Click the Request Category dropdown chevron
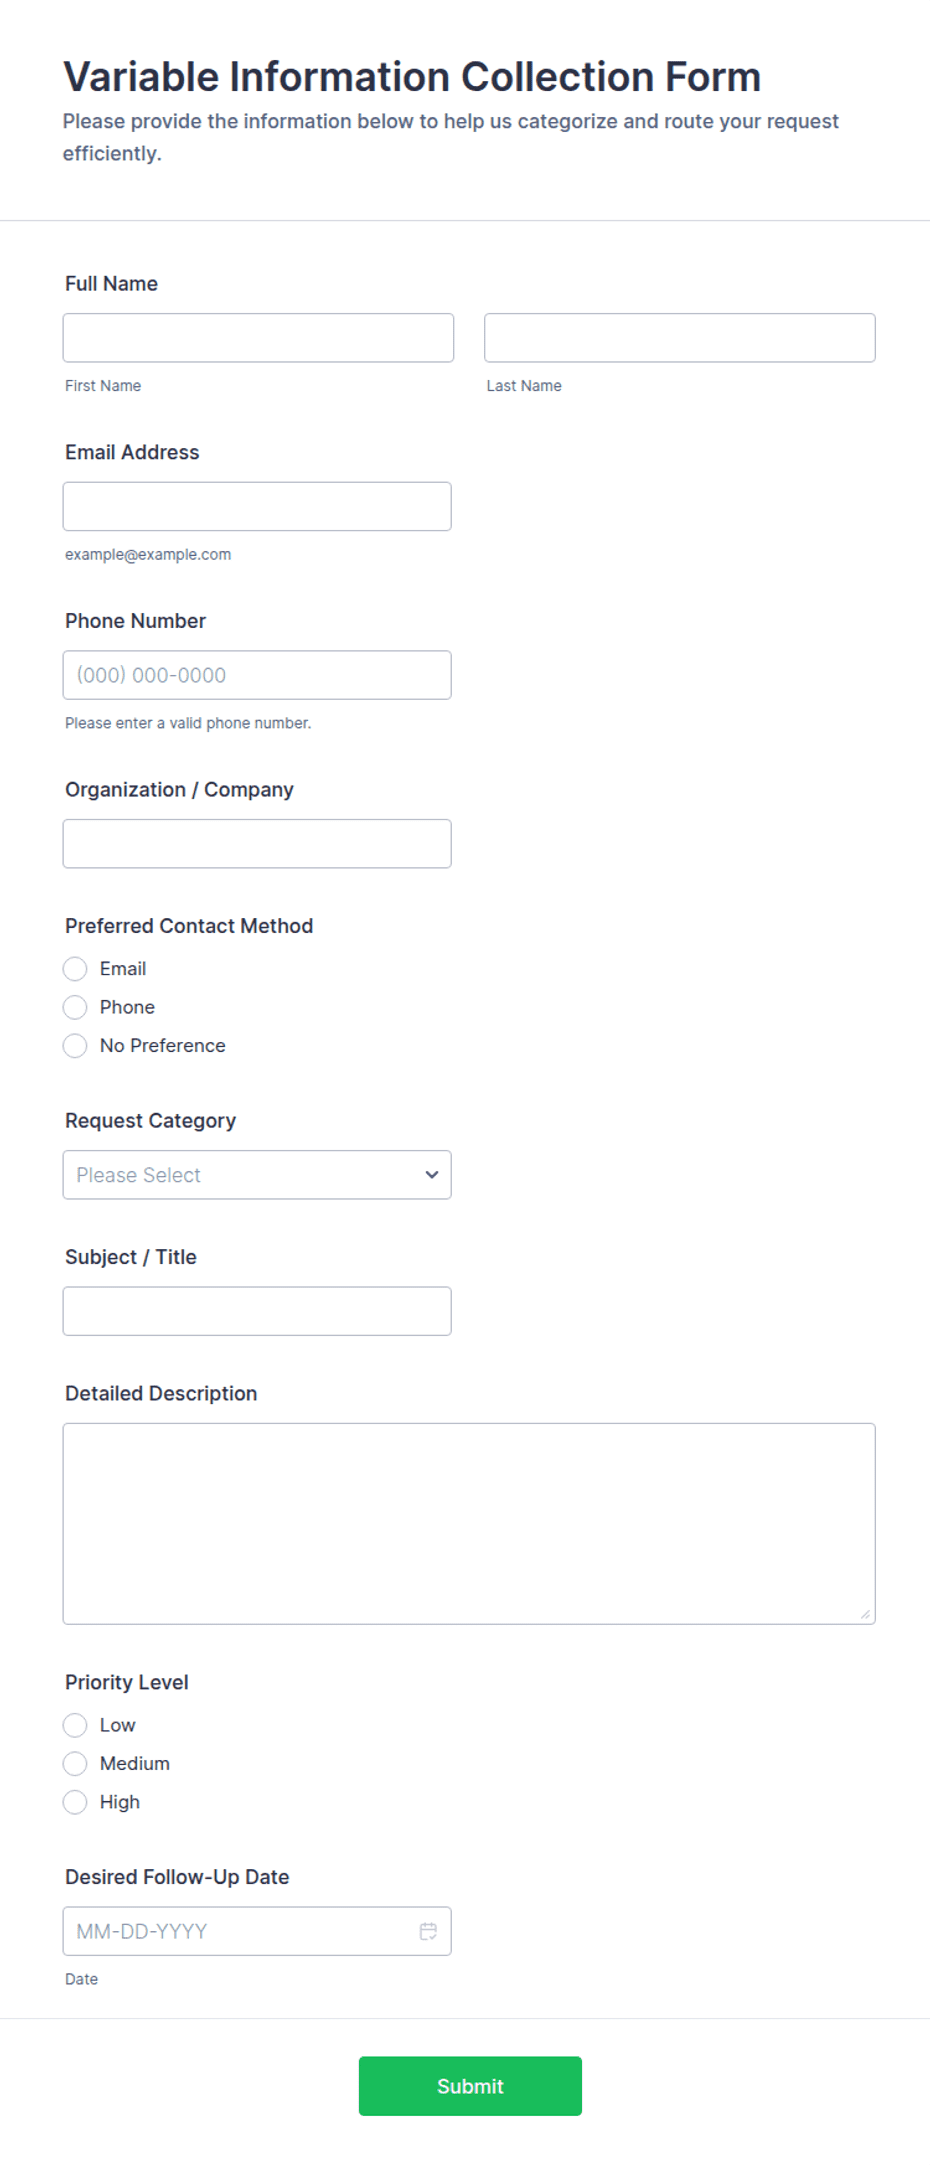This screenshot has height=2165, width=930. 432,1175
